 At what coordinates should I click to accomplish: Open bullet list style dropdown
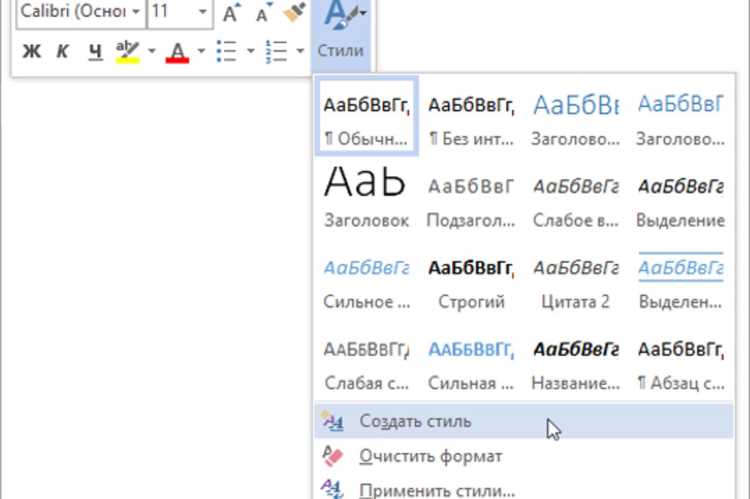click(x=250, y=51)
